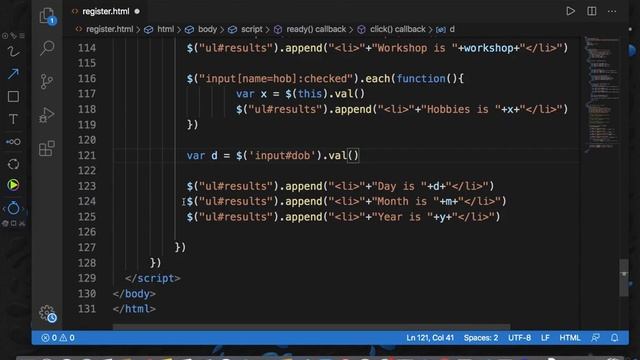Click line number 121 in gutter

(x=87, y=156)
